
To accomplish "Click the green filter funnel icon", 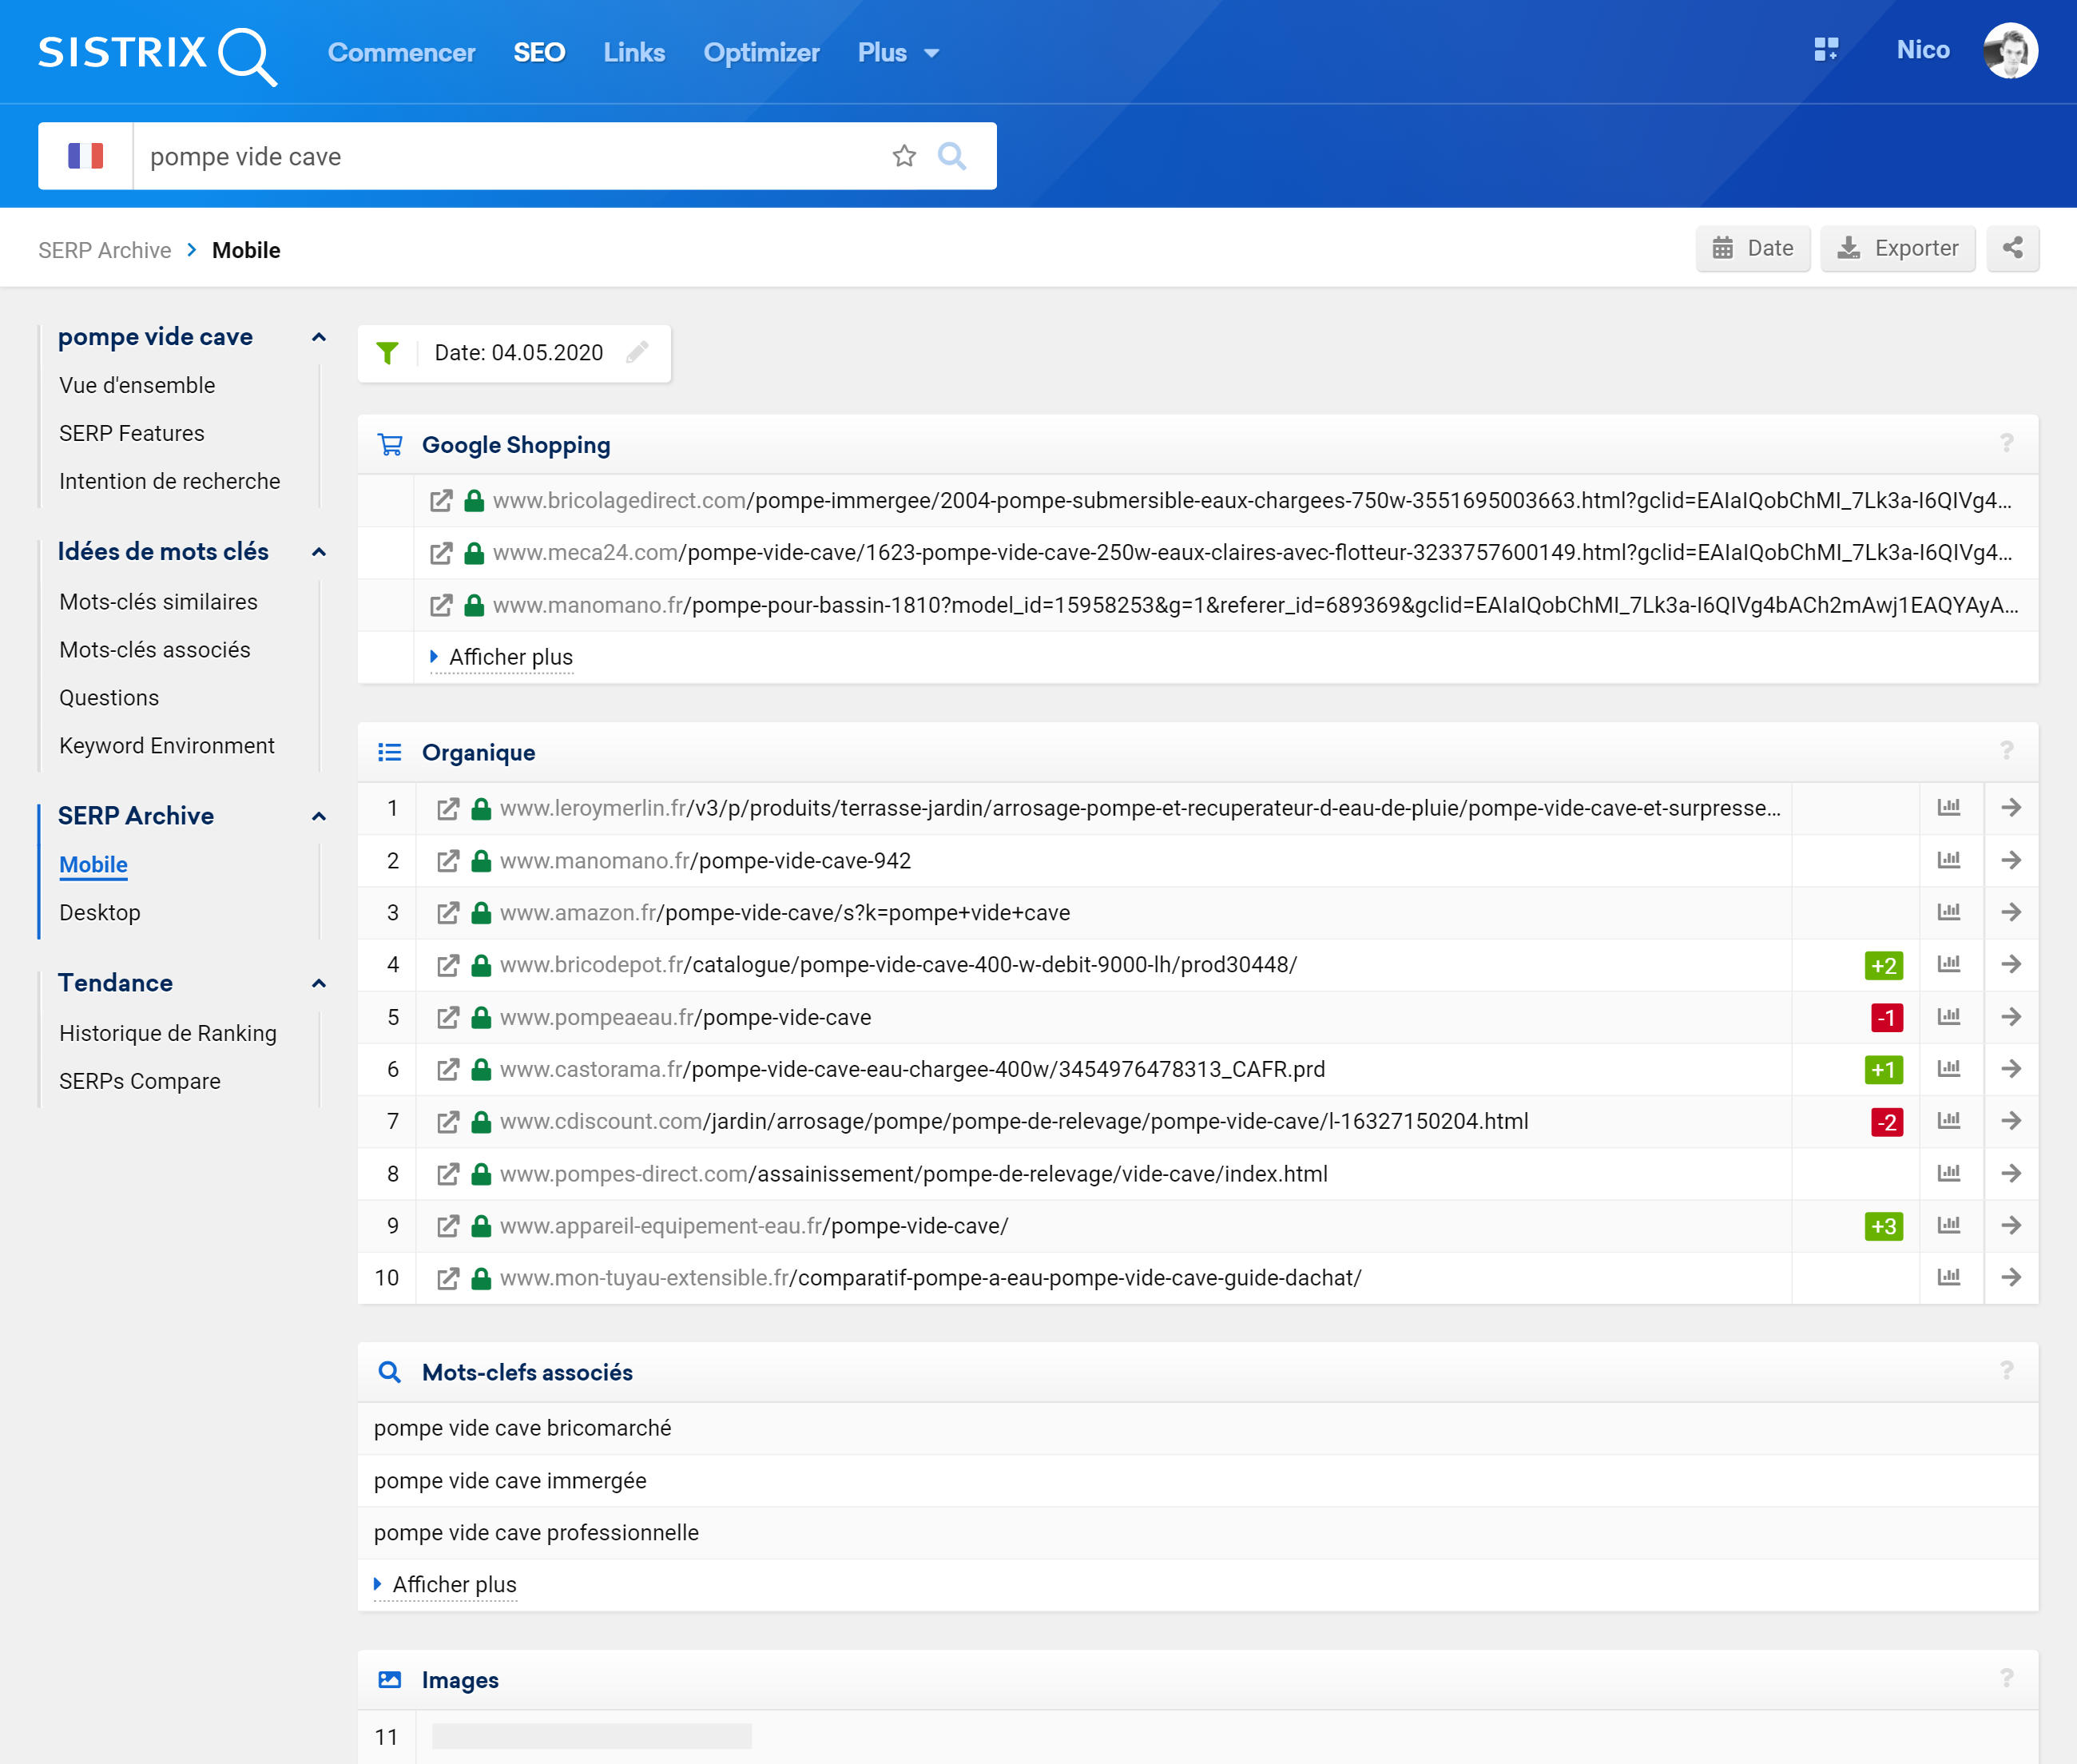I will pos(388,353).
